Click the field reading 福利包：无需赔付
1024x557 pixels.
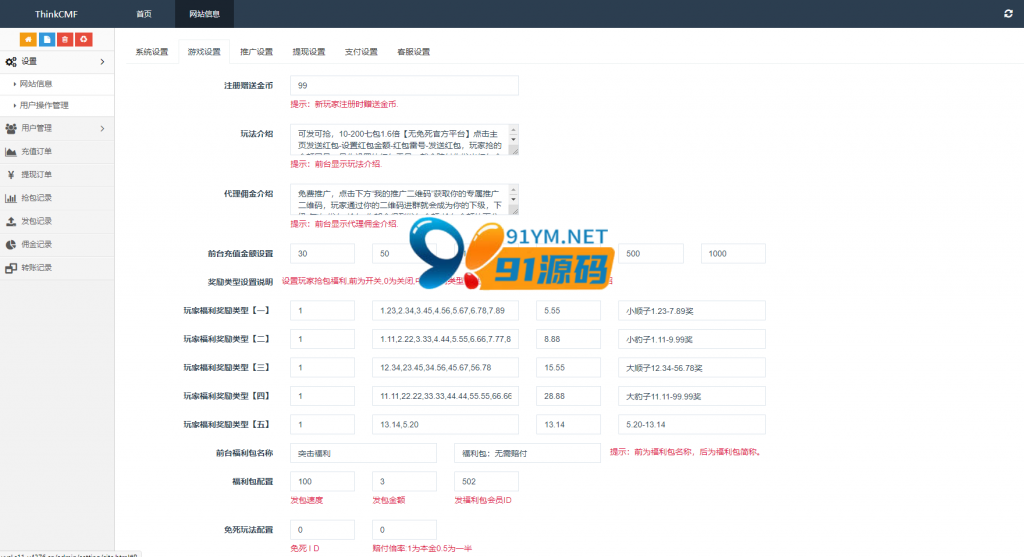click(x=527, y=453)
